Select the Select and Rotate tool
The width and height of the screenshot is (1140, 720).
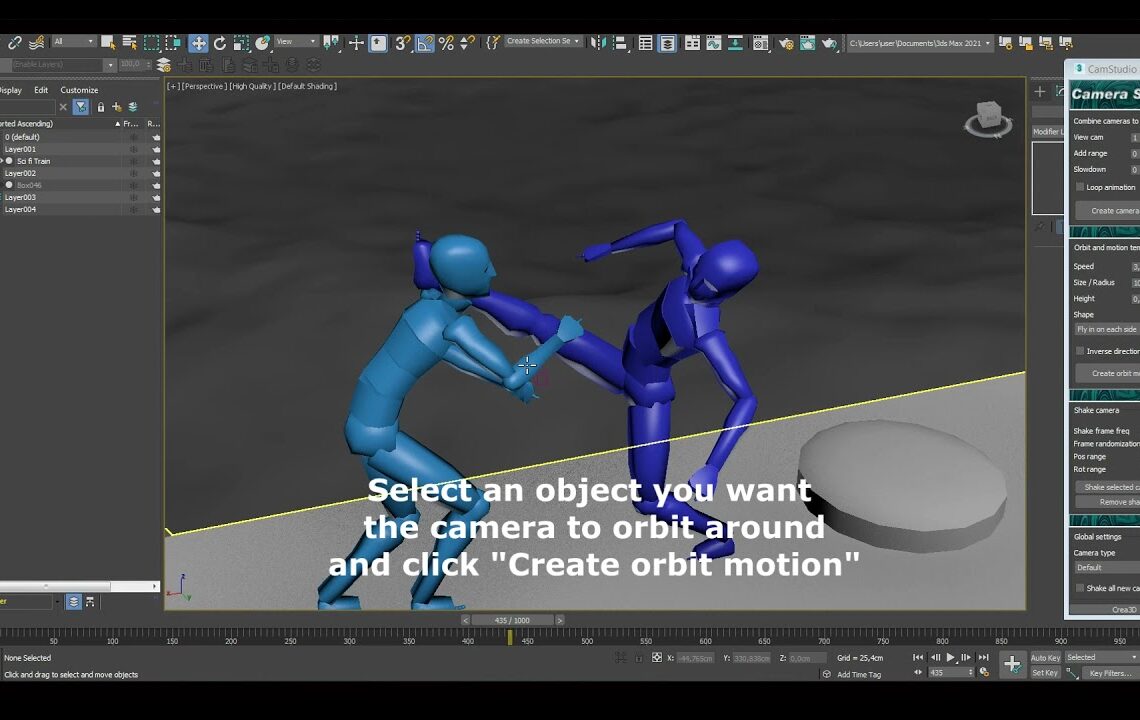pyautogui.click(x=219, y=42)
